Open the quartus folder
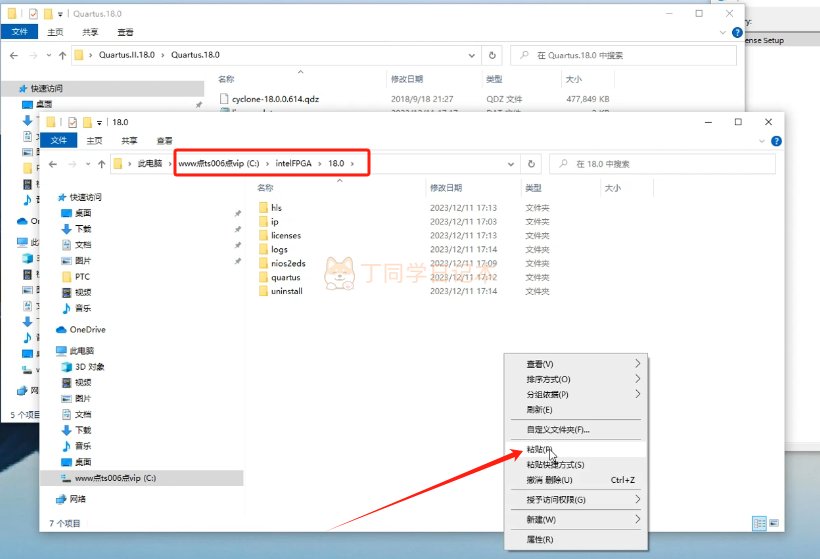 point(285,277)
